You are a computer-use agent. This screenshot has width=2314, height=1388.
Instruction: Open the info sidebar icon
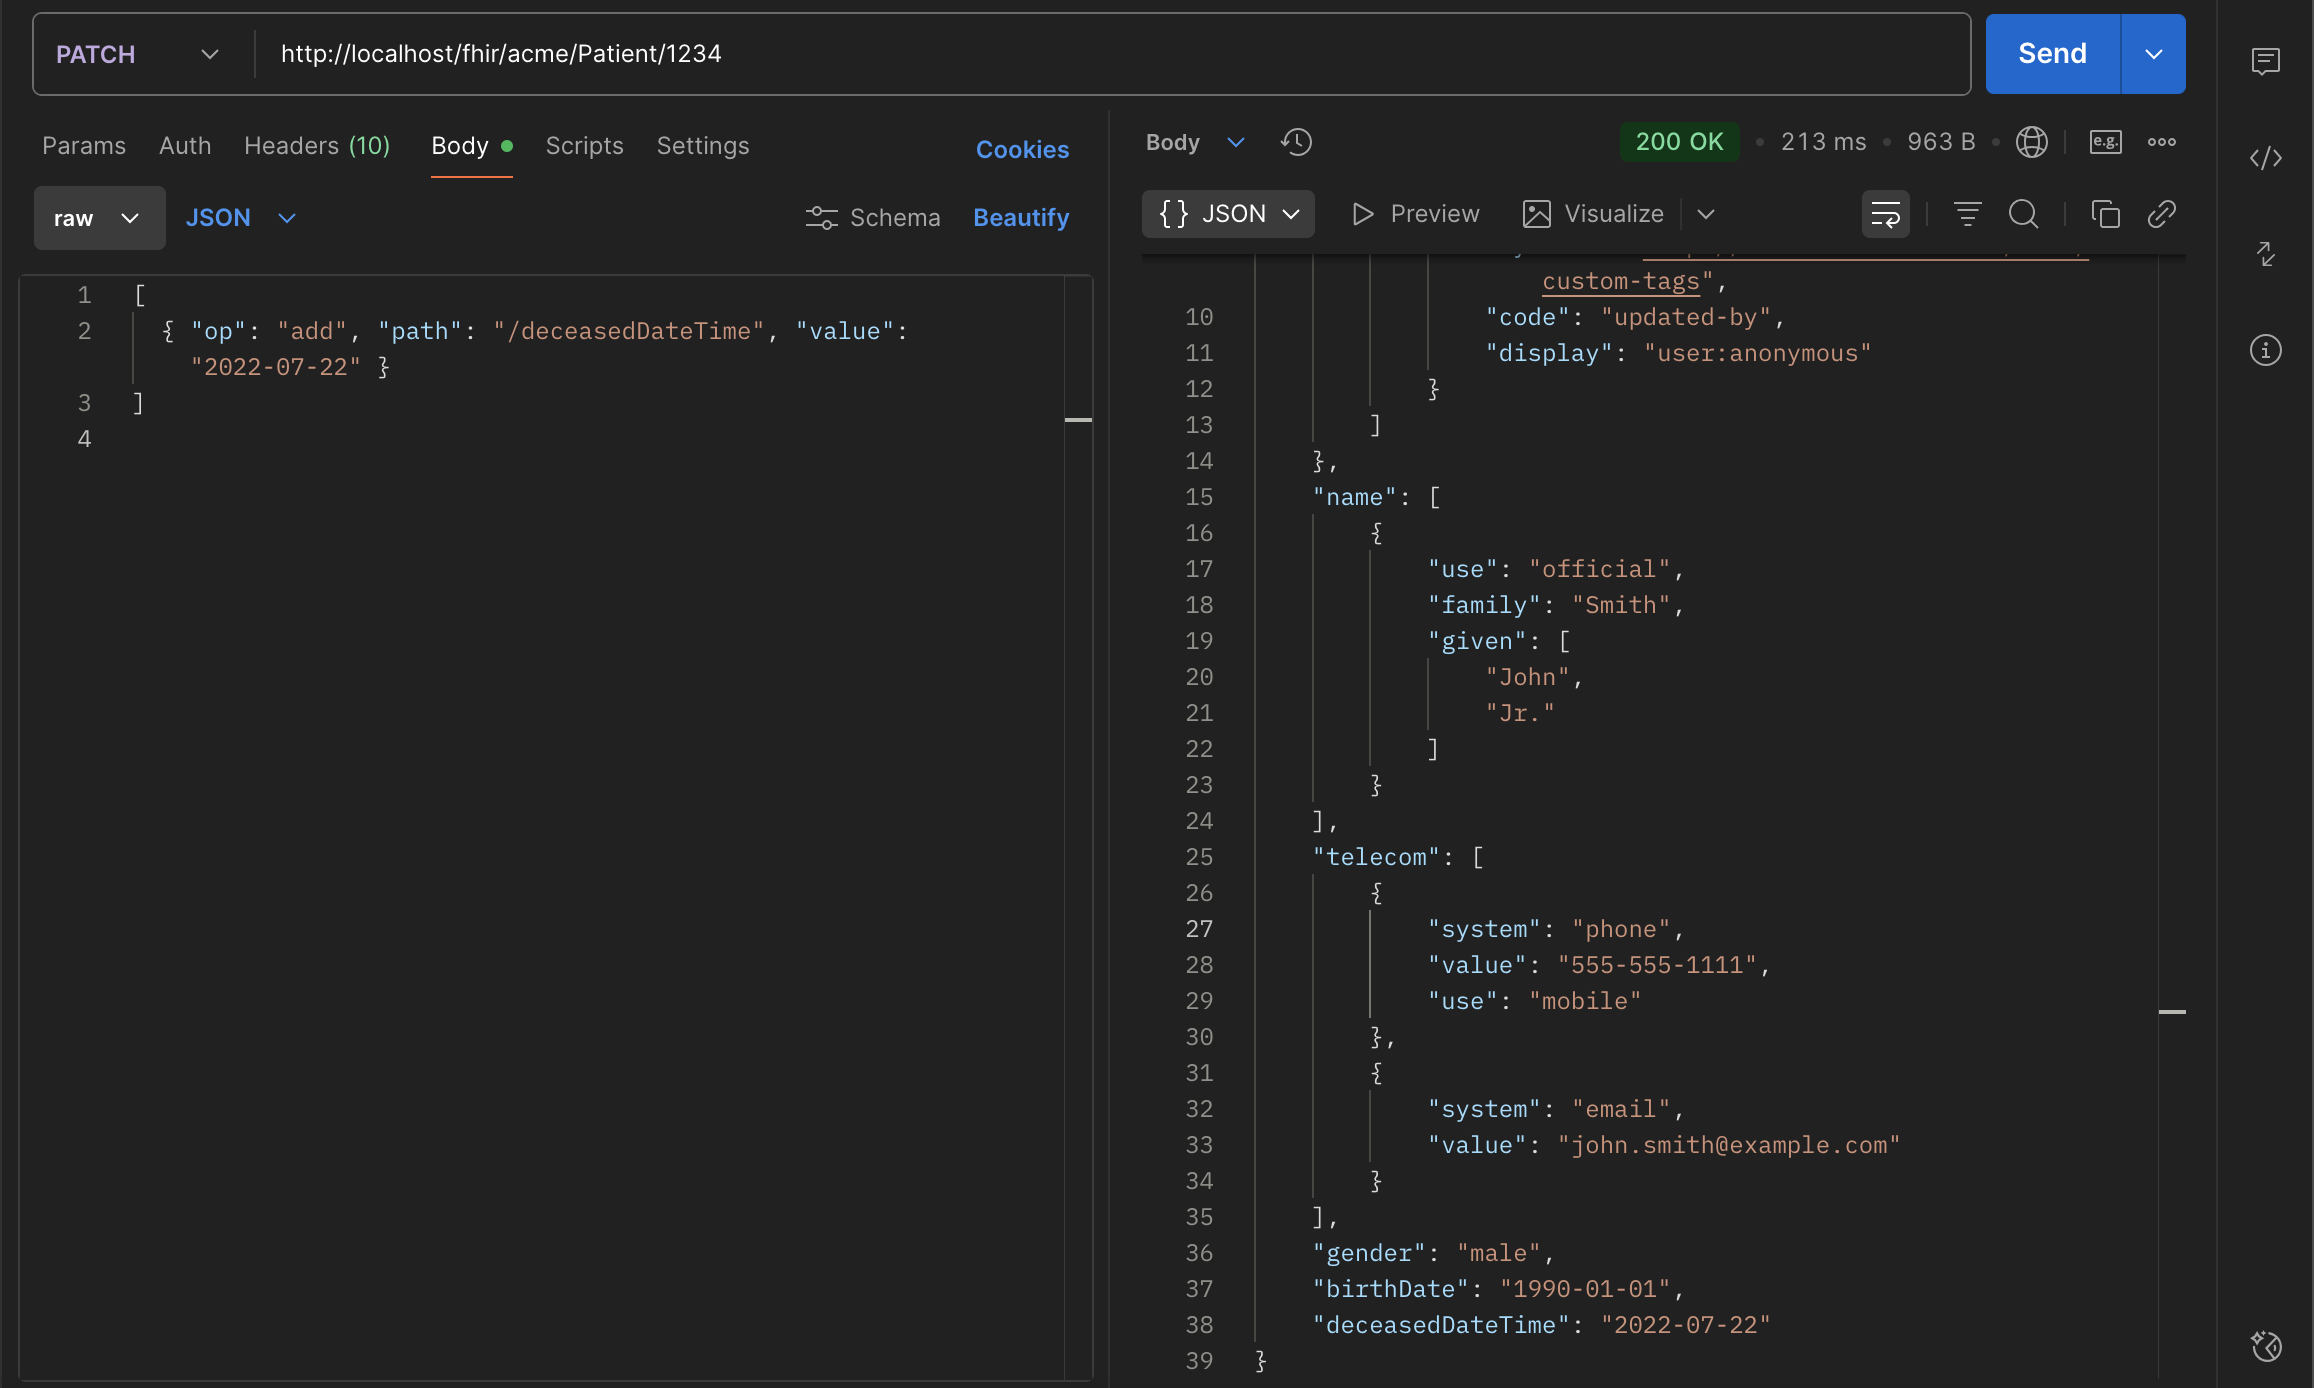[x=2265, y=350]
